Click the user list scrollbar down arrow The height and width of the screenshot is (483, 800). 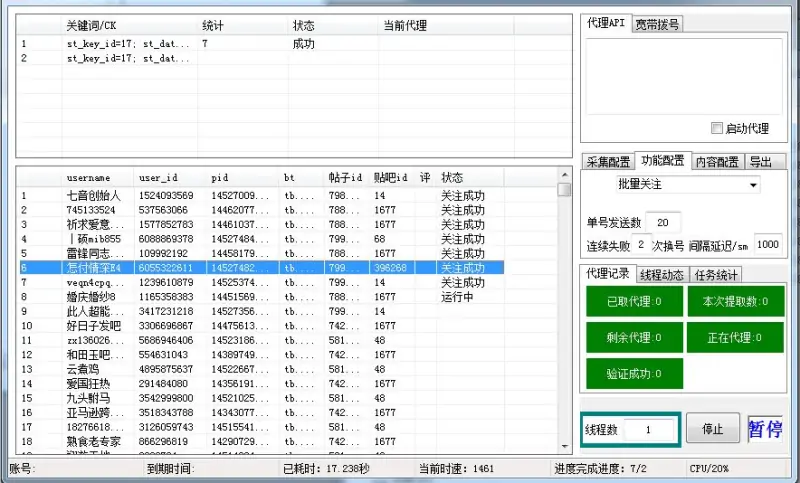(x=565, y=447)
